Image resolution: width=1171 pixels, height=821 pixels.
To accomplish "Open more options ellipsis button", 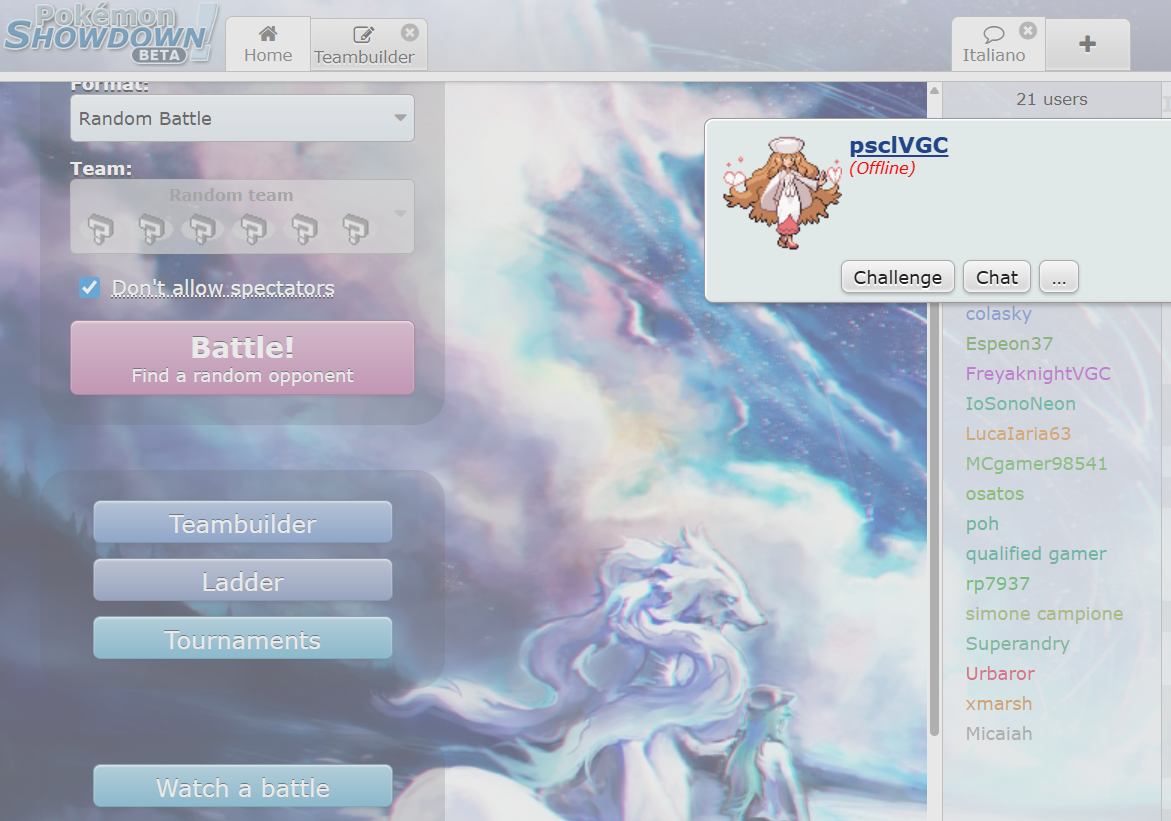I will tap(1058, 277).
